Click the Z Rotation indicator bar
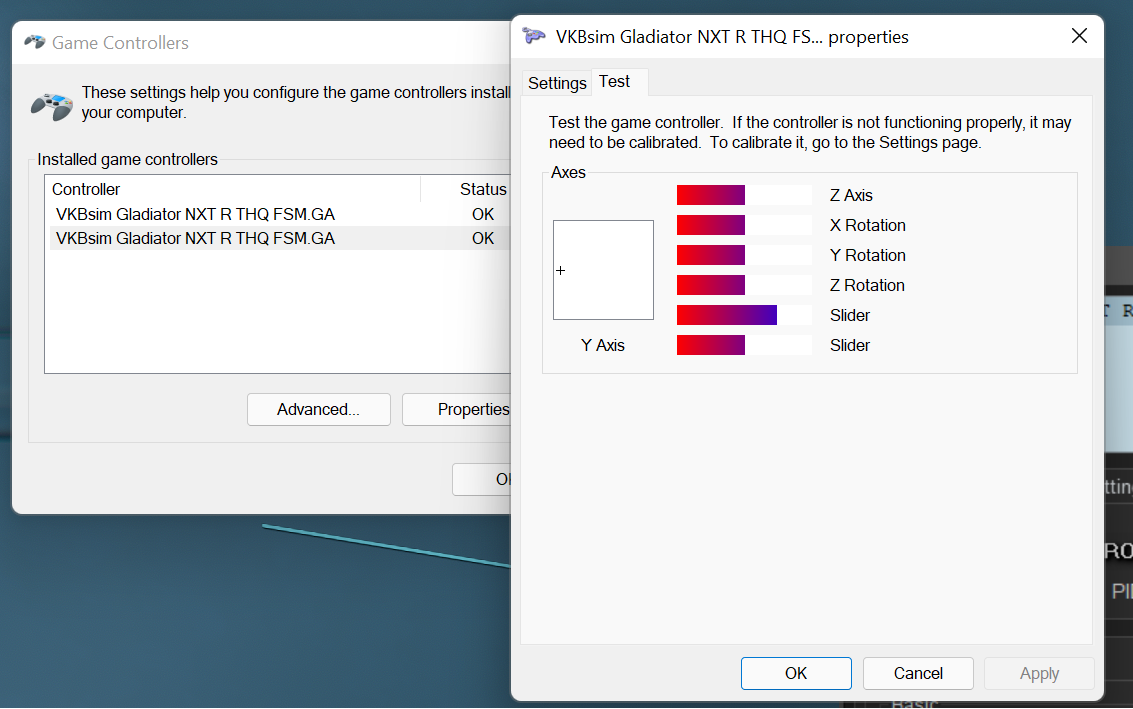This screenshot has height=709, width=1133. tap(744, 285)
